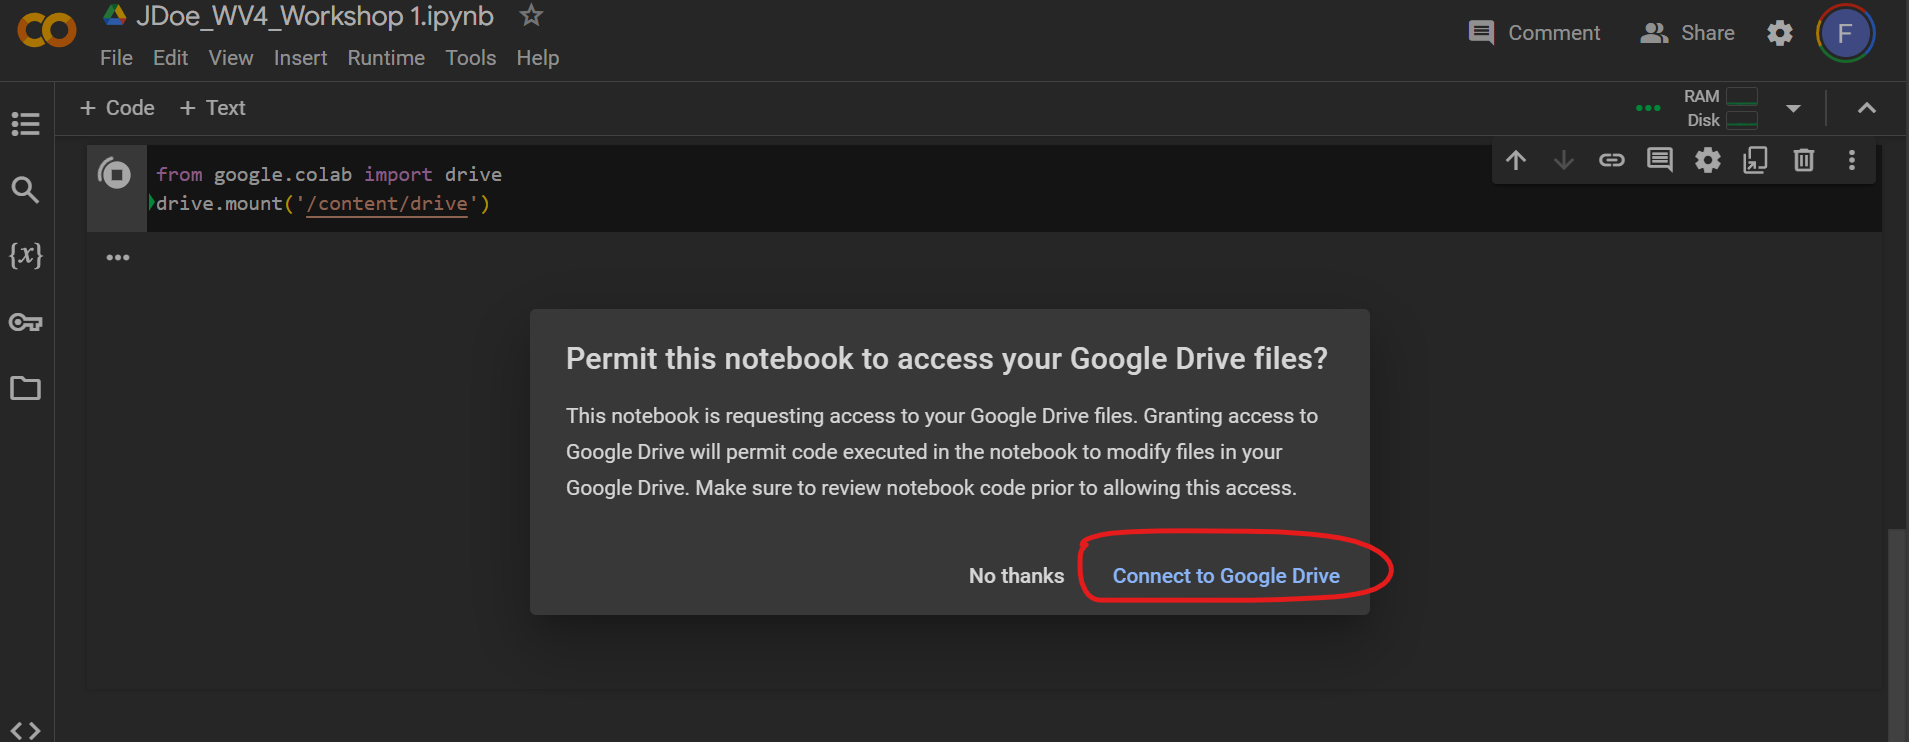1909x742 pixels.
Task: Stop the running cell execution
Action: click(115, 175)
